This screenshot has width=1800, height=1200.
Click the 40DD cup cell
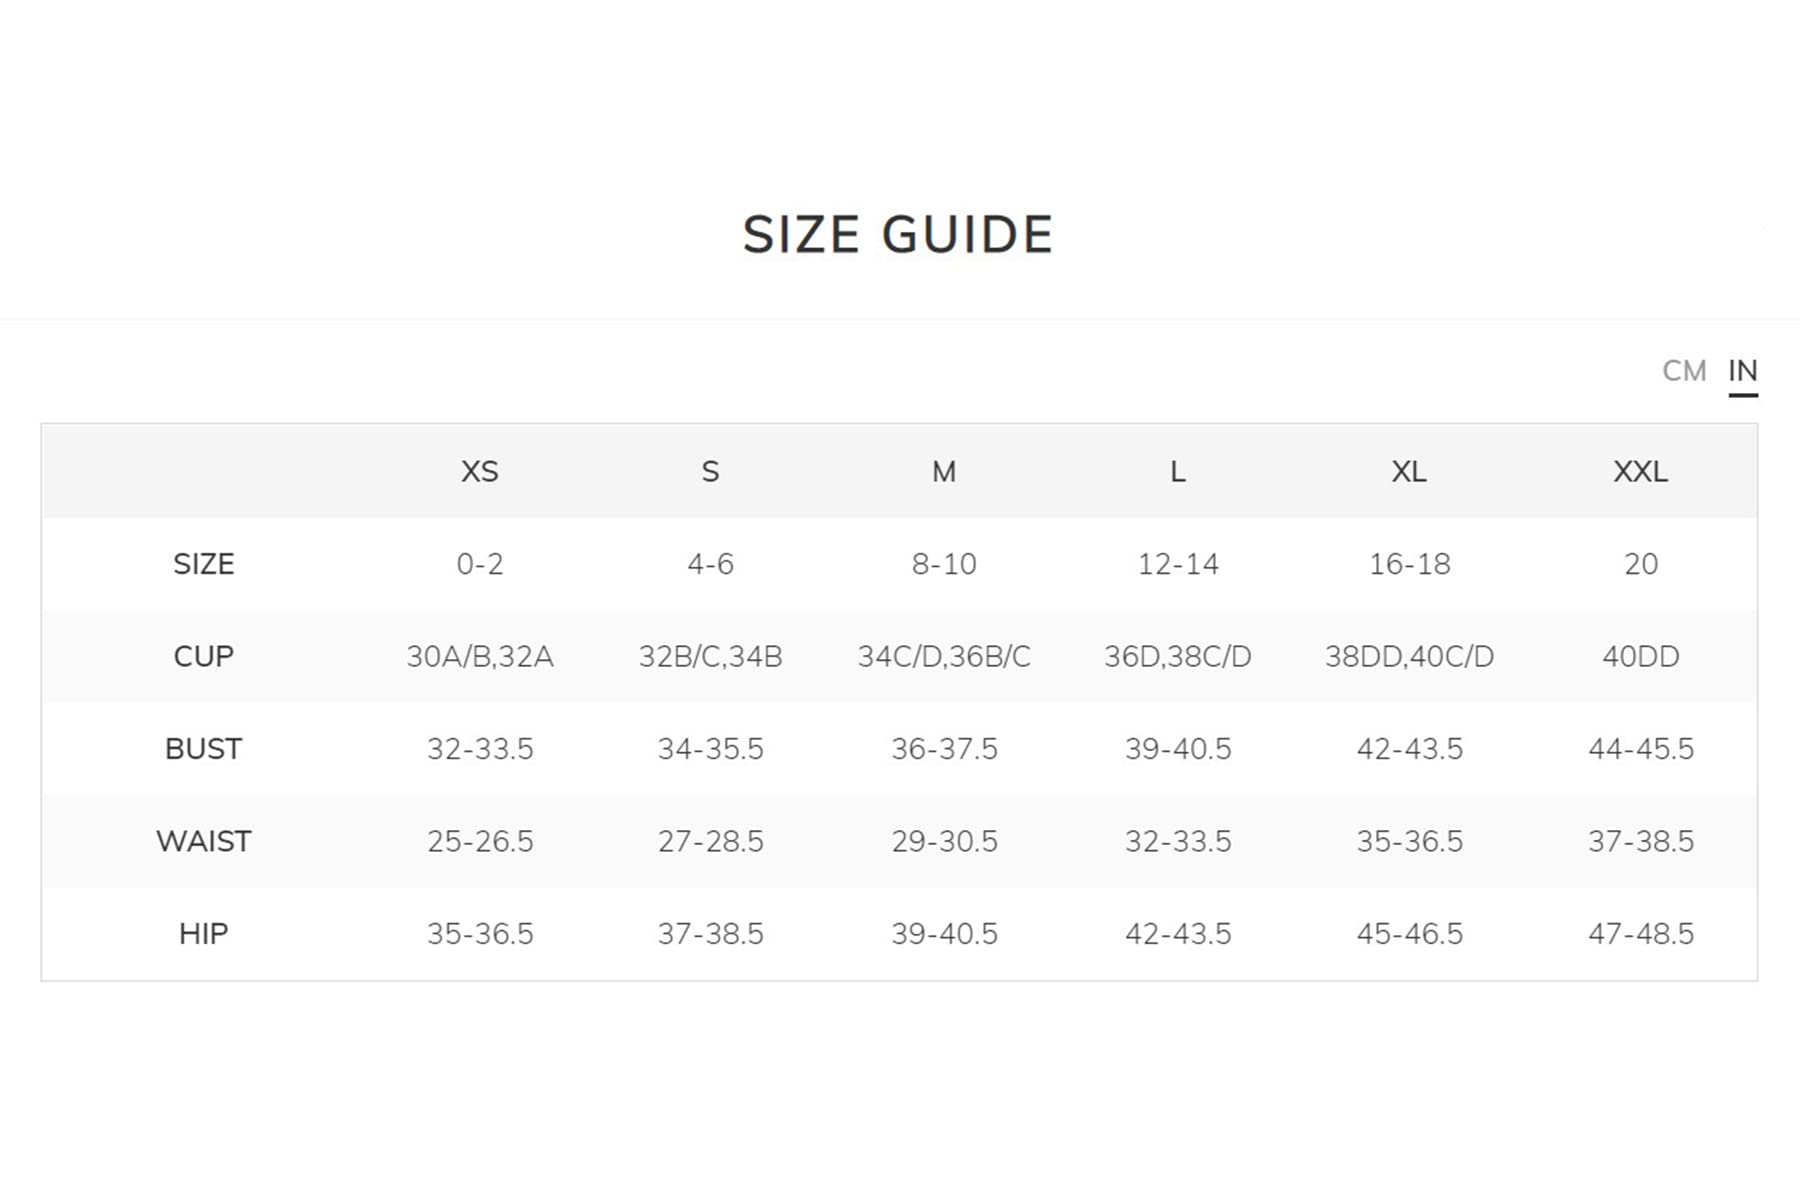1640,656
